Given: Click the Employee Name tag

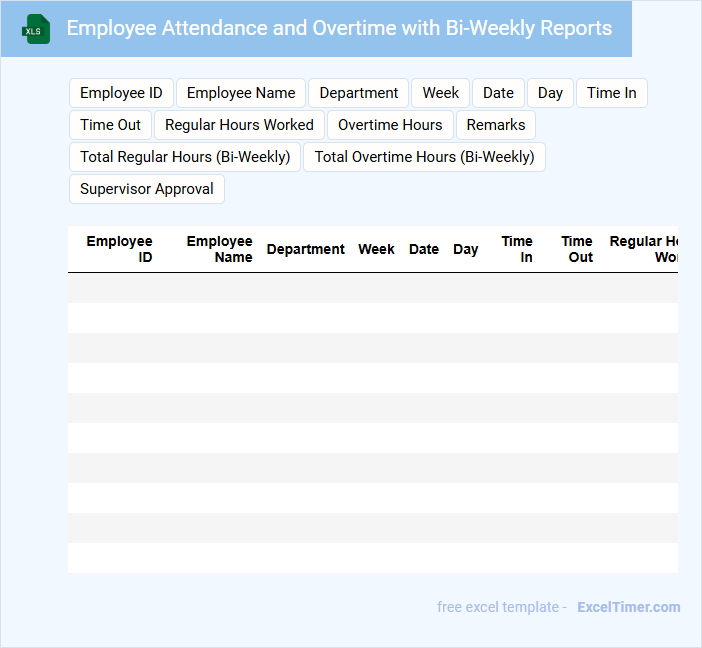Looking at the screenshot, I should pos(241,93).
